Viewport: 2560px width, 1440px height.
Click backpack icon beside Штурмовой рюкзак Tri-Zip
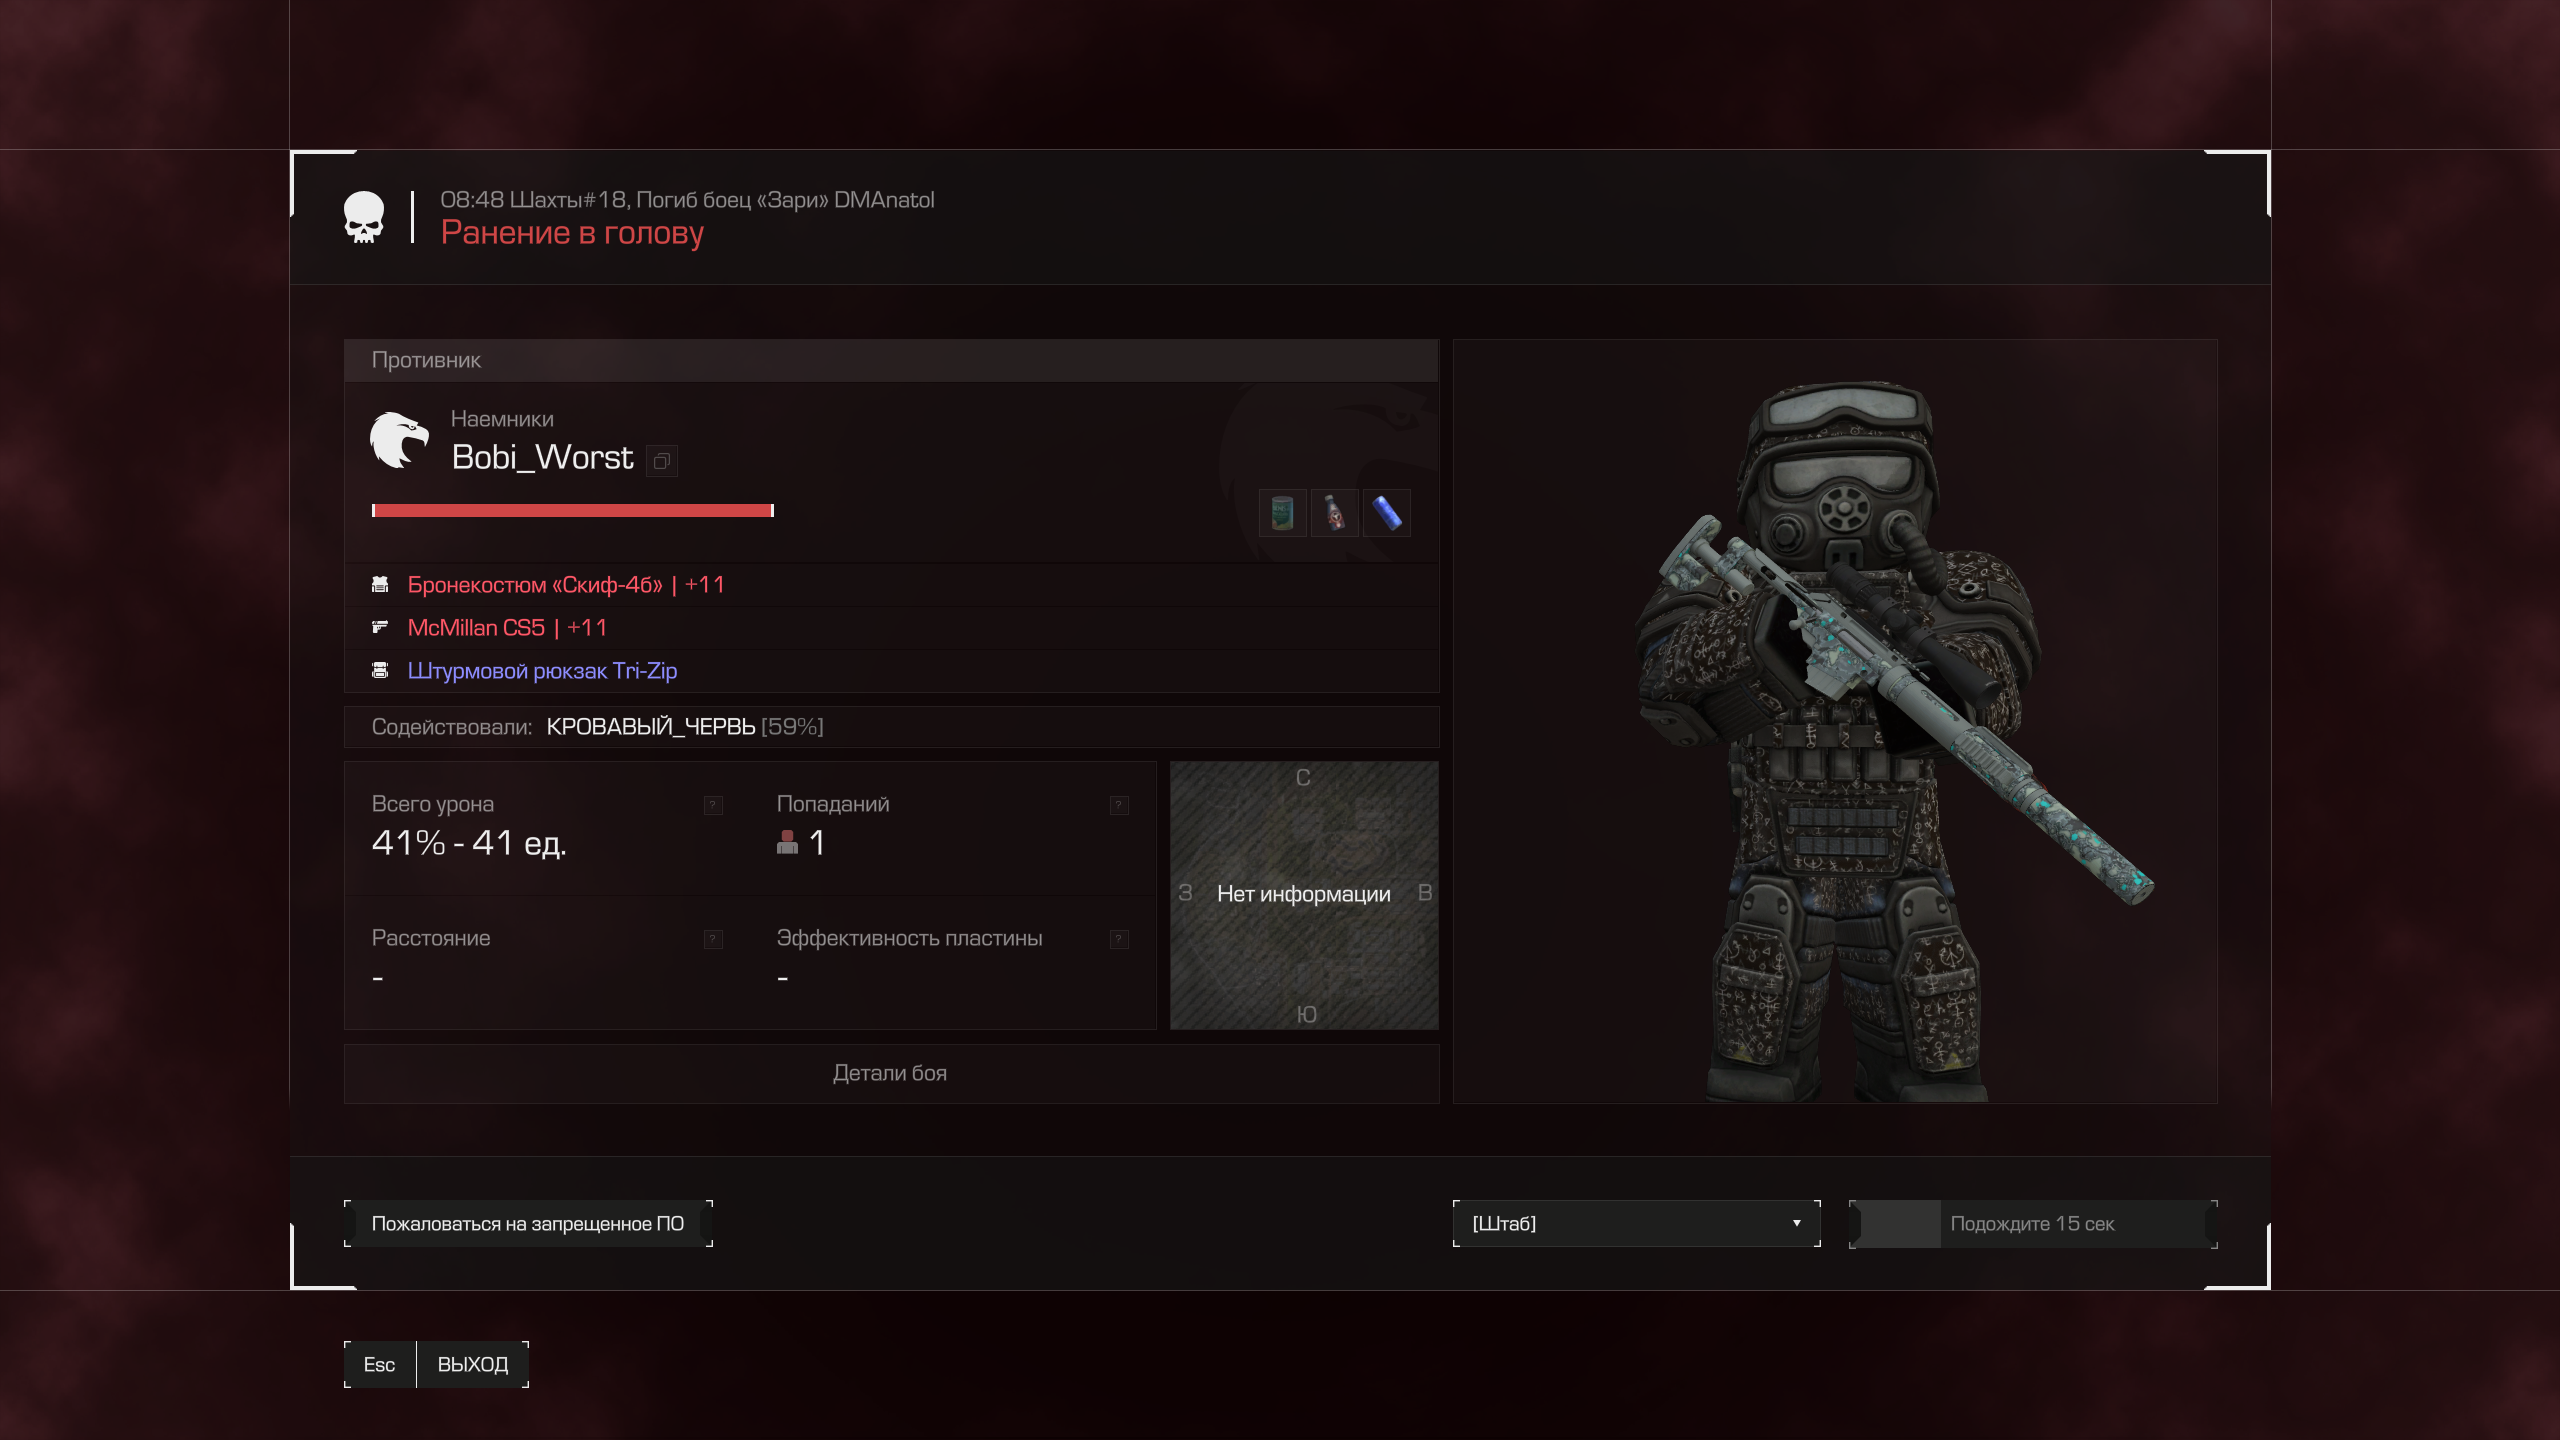click(x=380, y=670)
